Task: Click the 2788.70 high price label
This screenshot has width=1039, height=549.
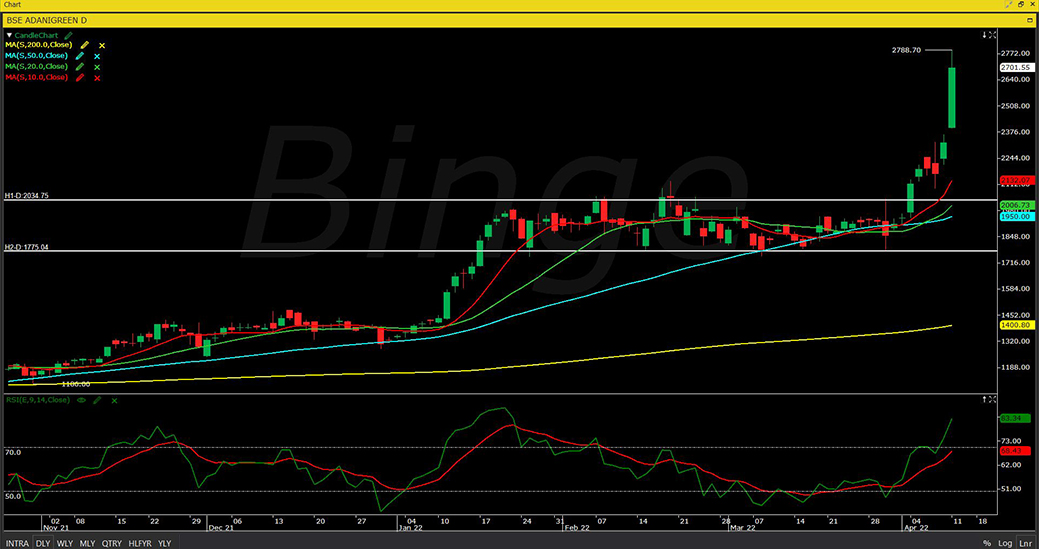Action: 906,50
